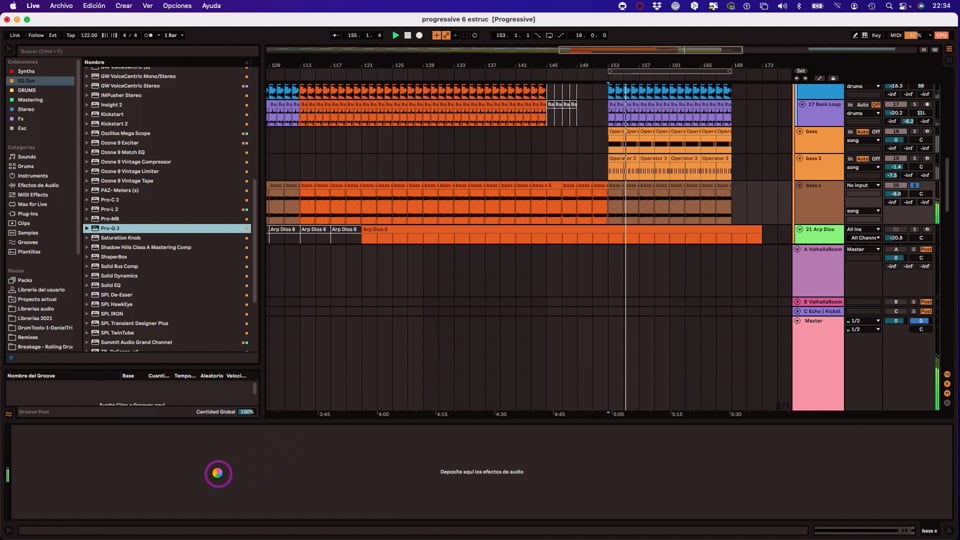Expand the Ozone 9 Exciter row
The image size is (960, 540).
[87, 143]
